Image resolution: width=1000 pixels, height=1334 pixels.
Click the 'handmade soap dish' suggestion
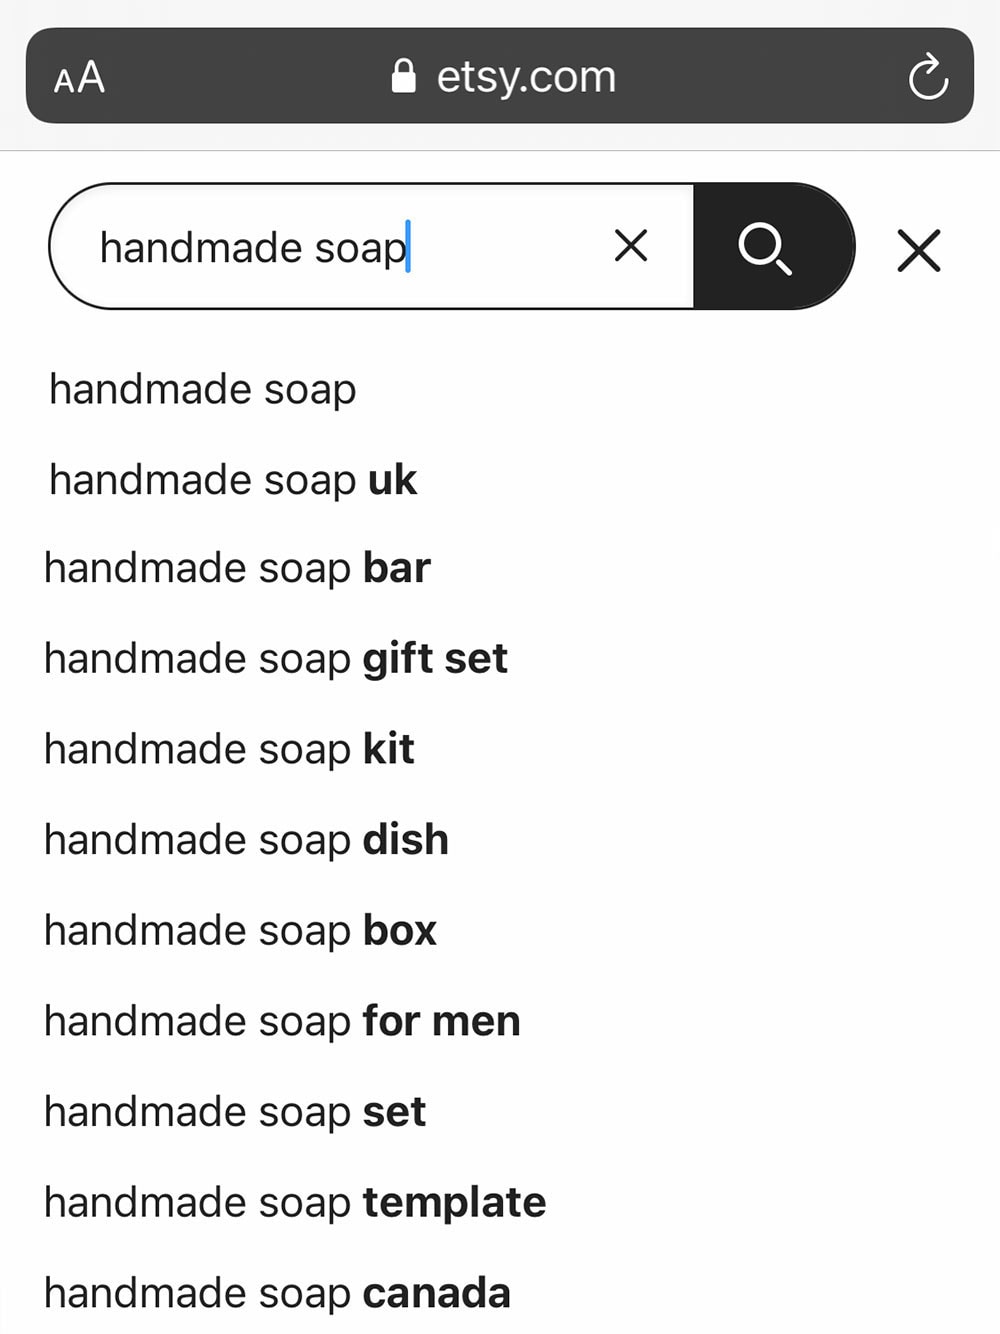[x=245, y=840]
